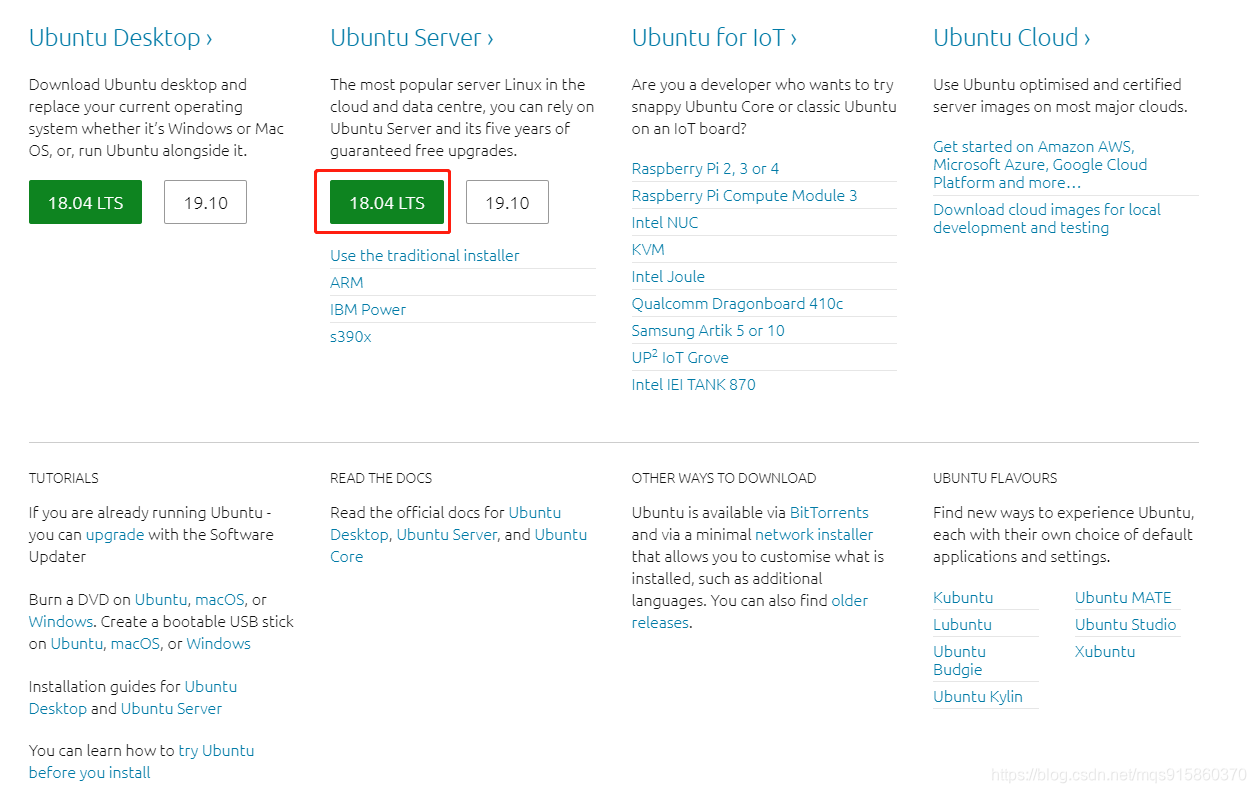
Task: Open official docs for Ubuntu Server
Action: [446, 535]
